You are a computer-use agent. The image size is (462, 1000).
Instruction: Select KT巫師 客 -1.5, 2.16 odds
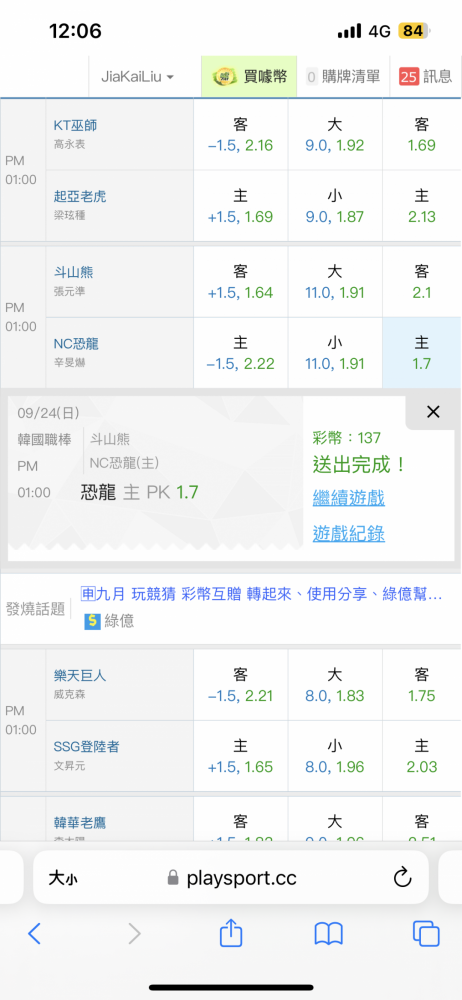241,135
